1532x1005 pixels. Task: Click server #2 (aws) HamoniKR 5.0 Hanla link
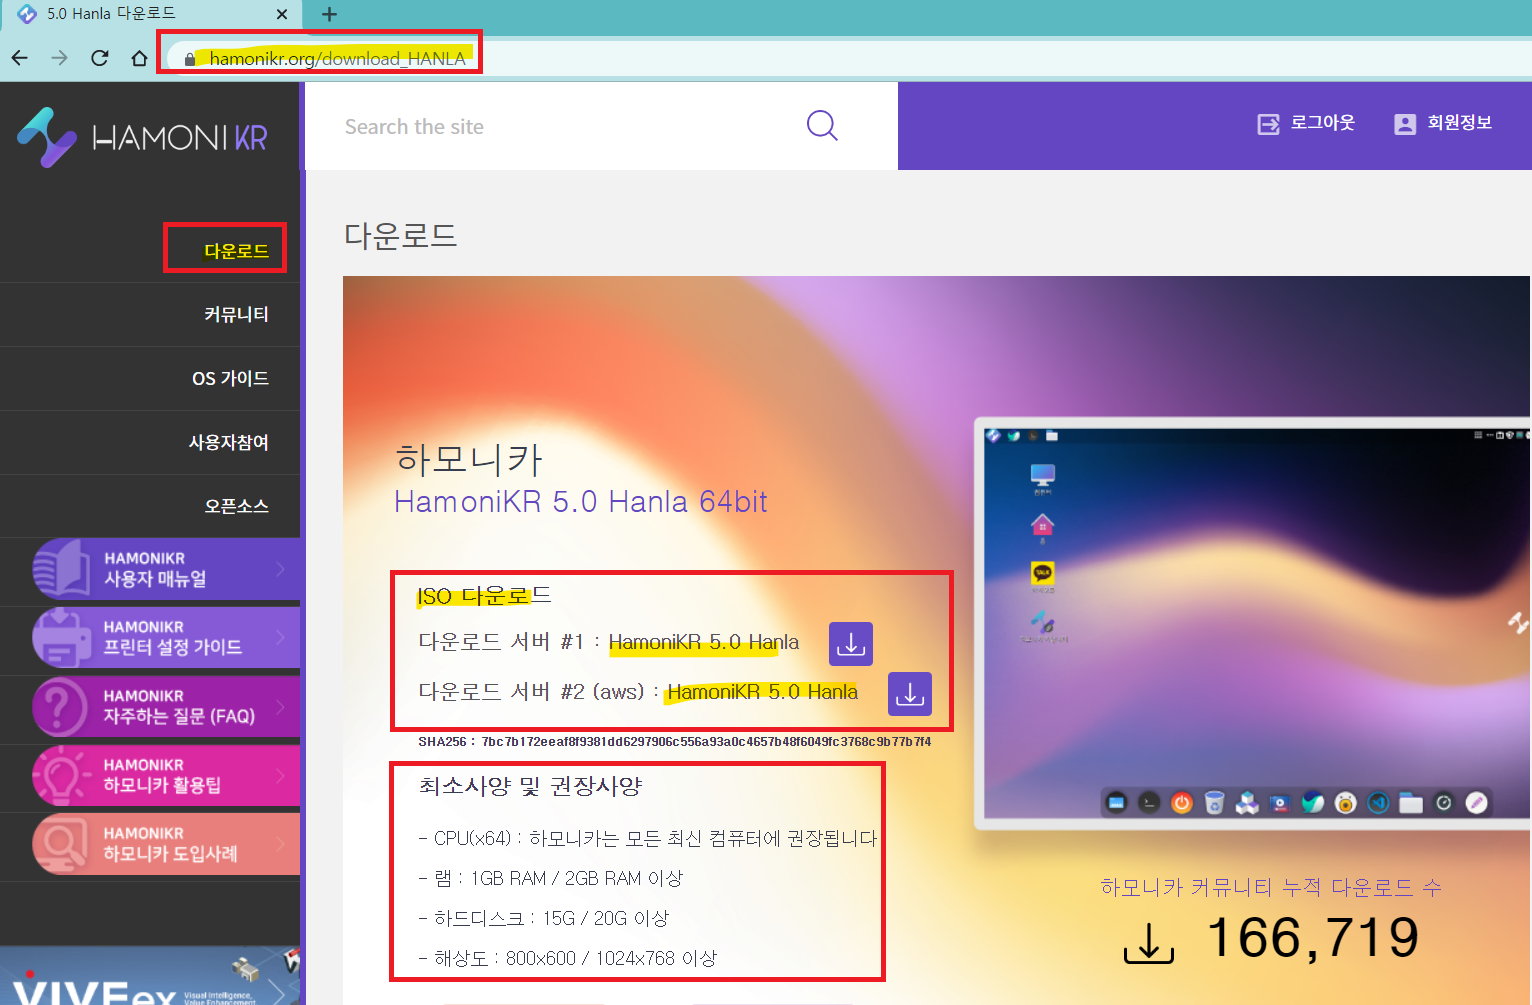(762, 692)
